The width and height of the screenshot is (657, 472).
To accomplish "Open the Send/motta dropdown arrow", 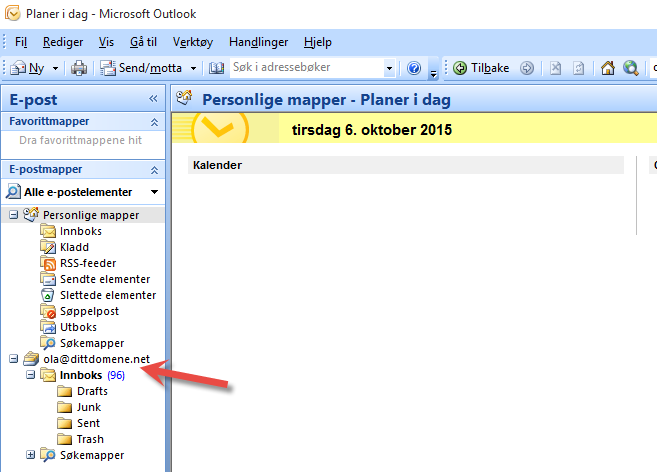I will tap(193, 68).
